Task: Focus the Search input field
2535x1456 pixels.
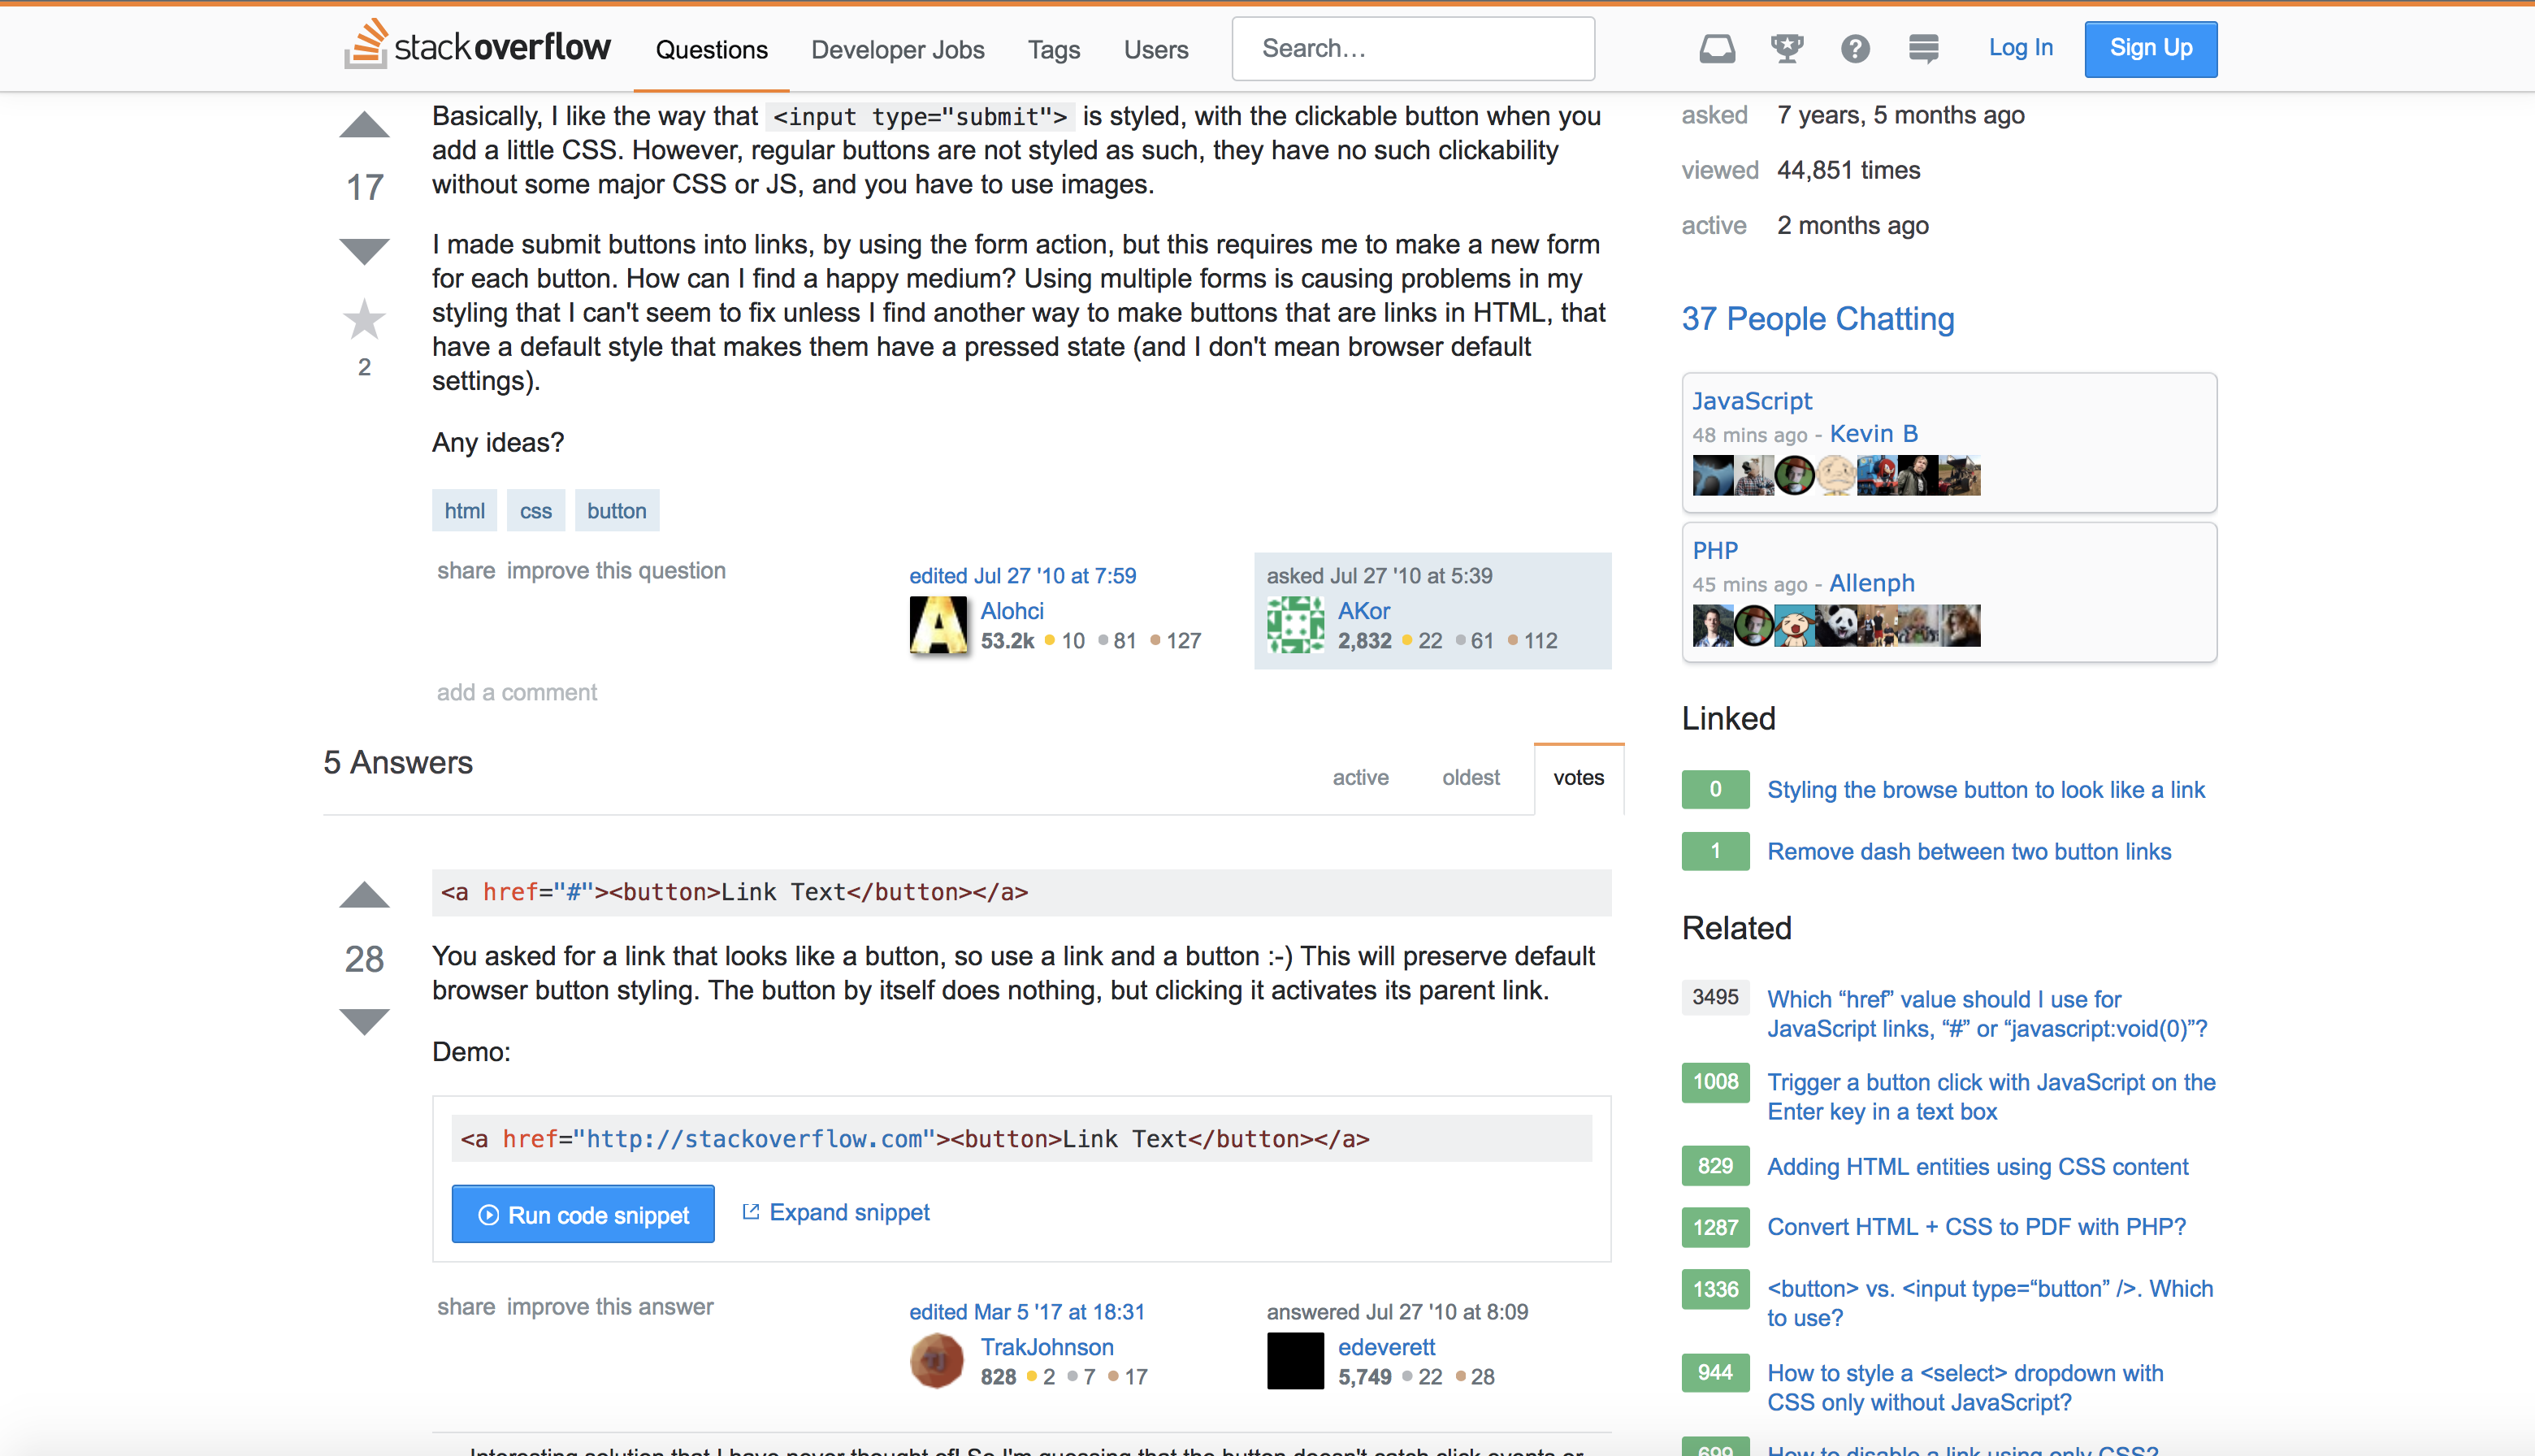Action: coord(1412,48)
